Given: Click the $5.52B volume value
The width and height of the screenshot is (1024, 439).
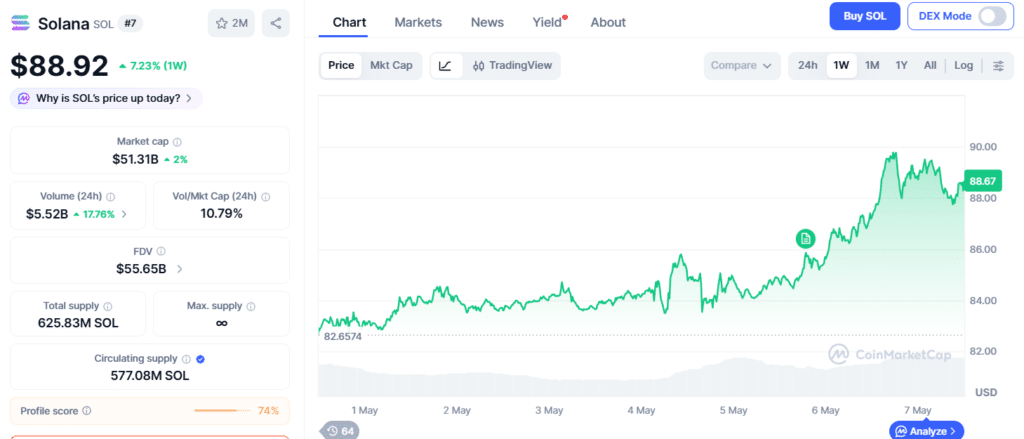Looking at the screenshot, I should tap(47, 214).
